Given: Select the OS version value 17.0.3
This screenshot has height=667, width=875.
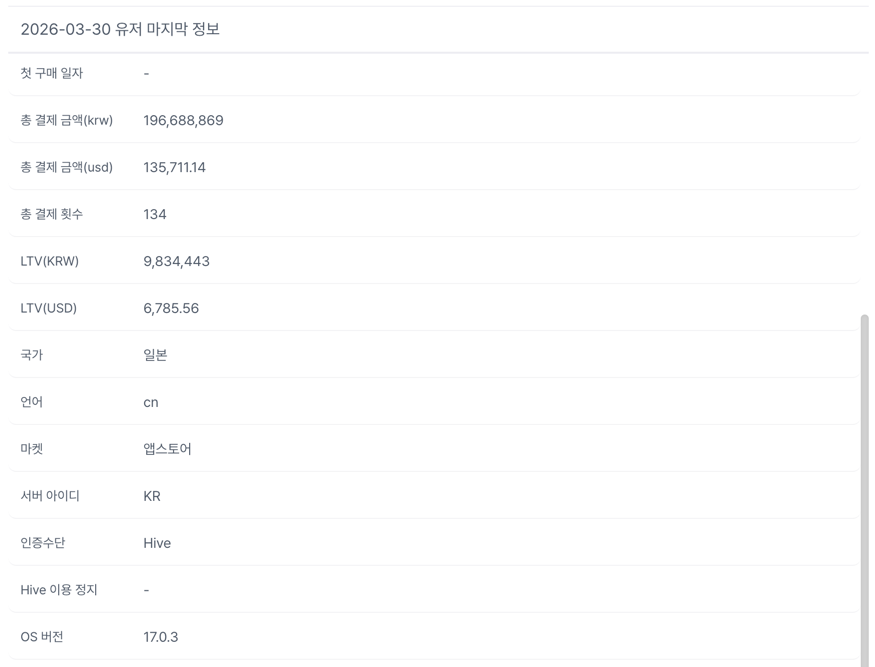Looking at the screenshot, I should [161, 637].
